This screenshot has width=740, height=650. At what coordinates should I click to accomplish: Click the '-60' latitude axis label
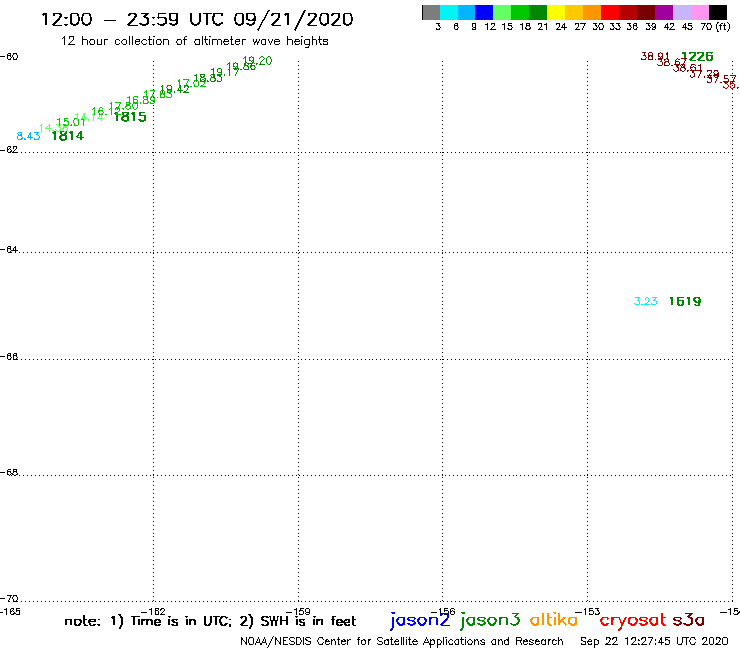click(x=9, y=57)
